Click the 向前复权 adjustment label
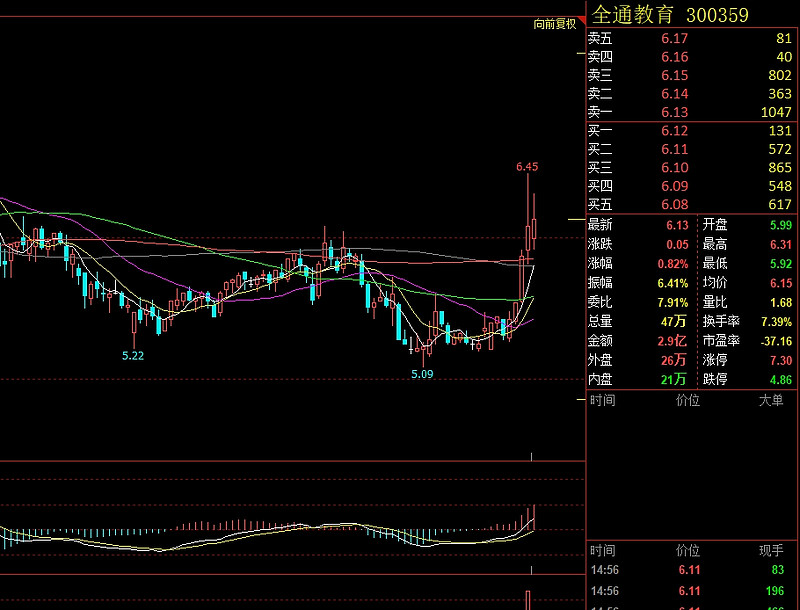Image resolution: width=800 pixels, height=610 pixels. [x=555, y=24]
